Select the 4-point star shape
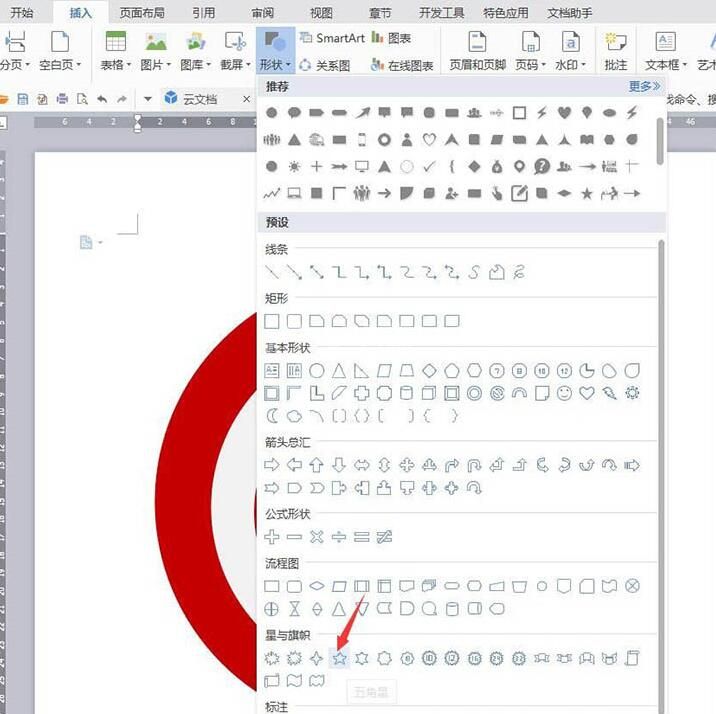716x714 pixels. click(316, 658)
